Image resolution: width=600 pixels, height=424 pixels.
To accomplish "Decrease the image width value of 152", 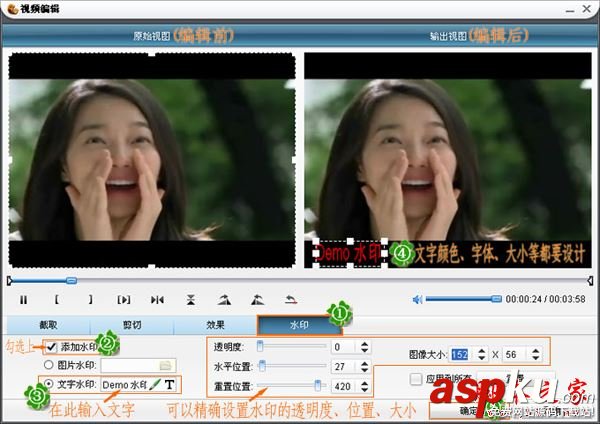I will [x=482, y=357].
